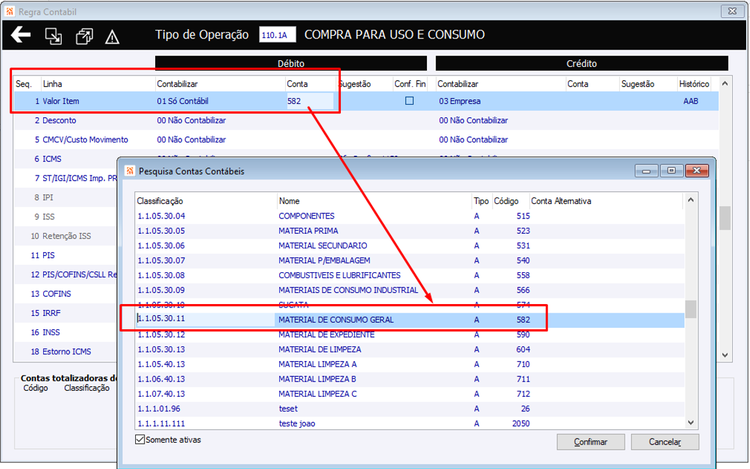Click the accounts list scrollbar thumb
The image size is (750, 469).
690,309
